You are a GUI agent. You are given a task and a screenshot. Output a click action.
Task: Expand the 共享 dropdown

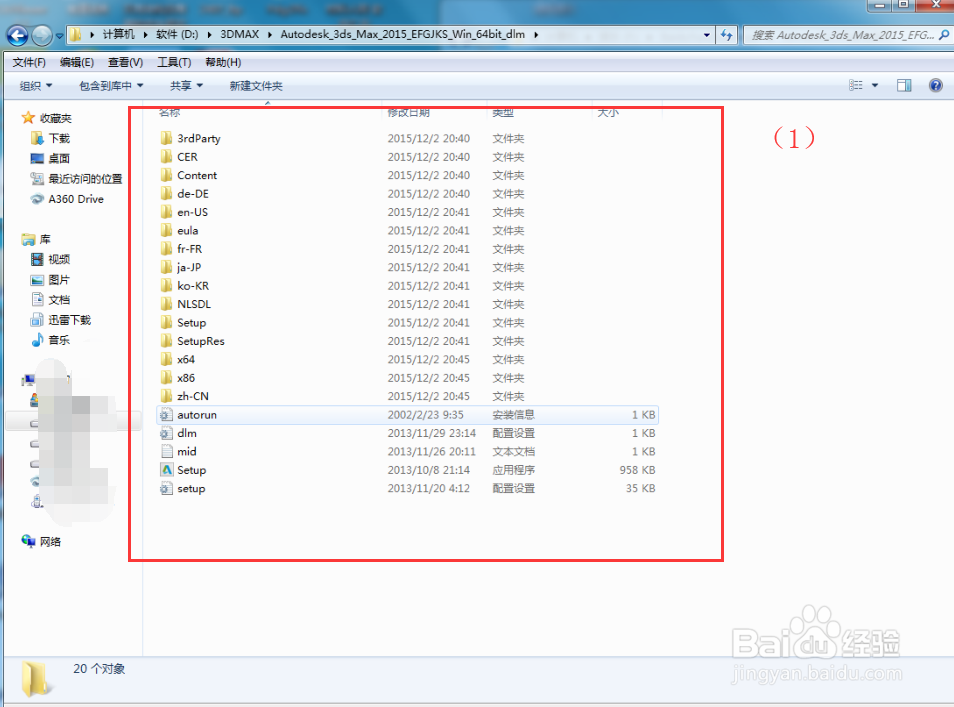click(x=186, y=86)
